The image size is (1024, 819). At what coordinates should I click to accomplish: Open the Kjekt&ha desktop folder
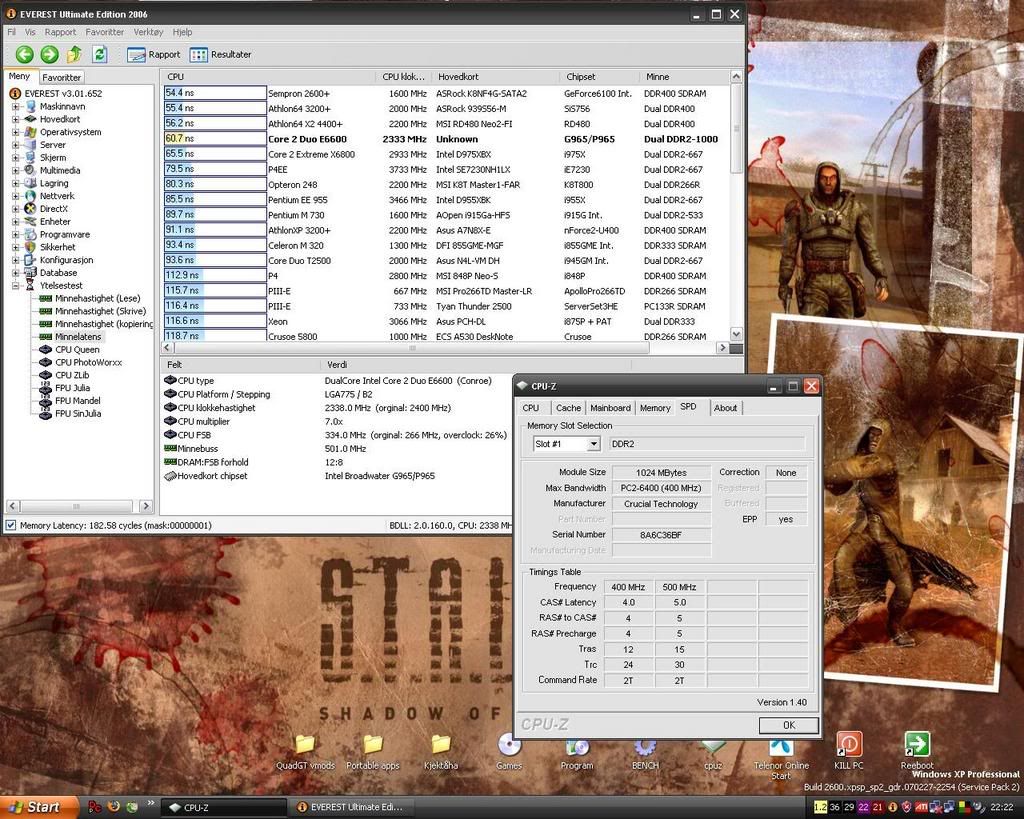pyautogui.click(x=441, y=751)
